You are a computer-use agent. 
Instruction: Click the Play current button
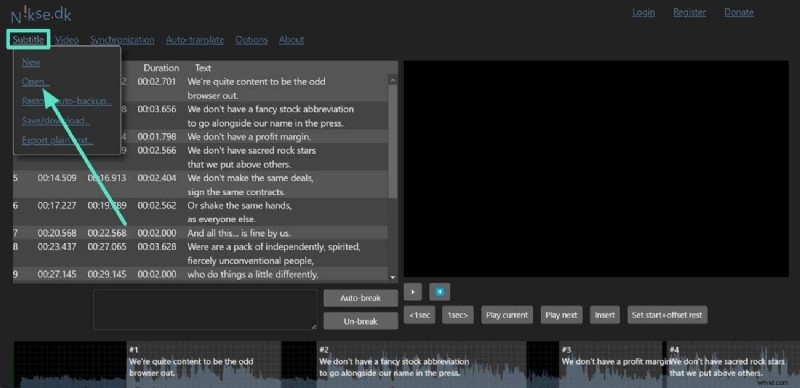(507, 315)
